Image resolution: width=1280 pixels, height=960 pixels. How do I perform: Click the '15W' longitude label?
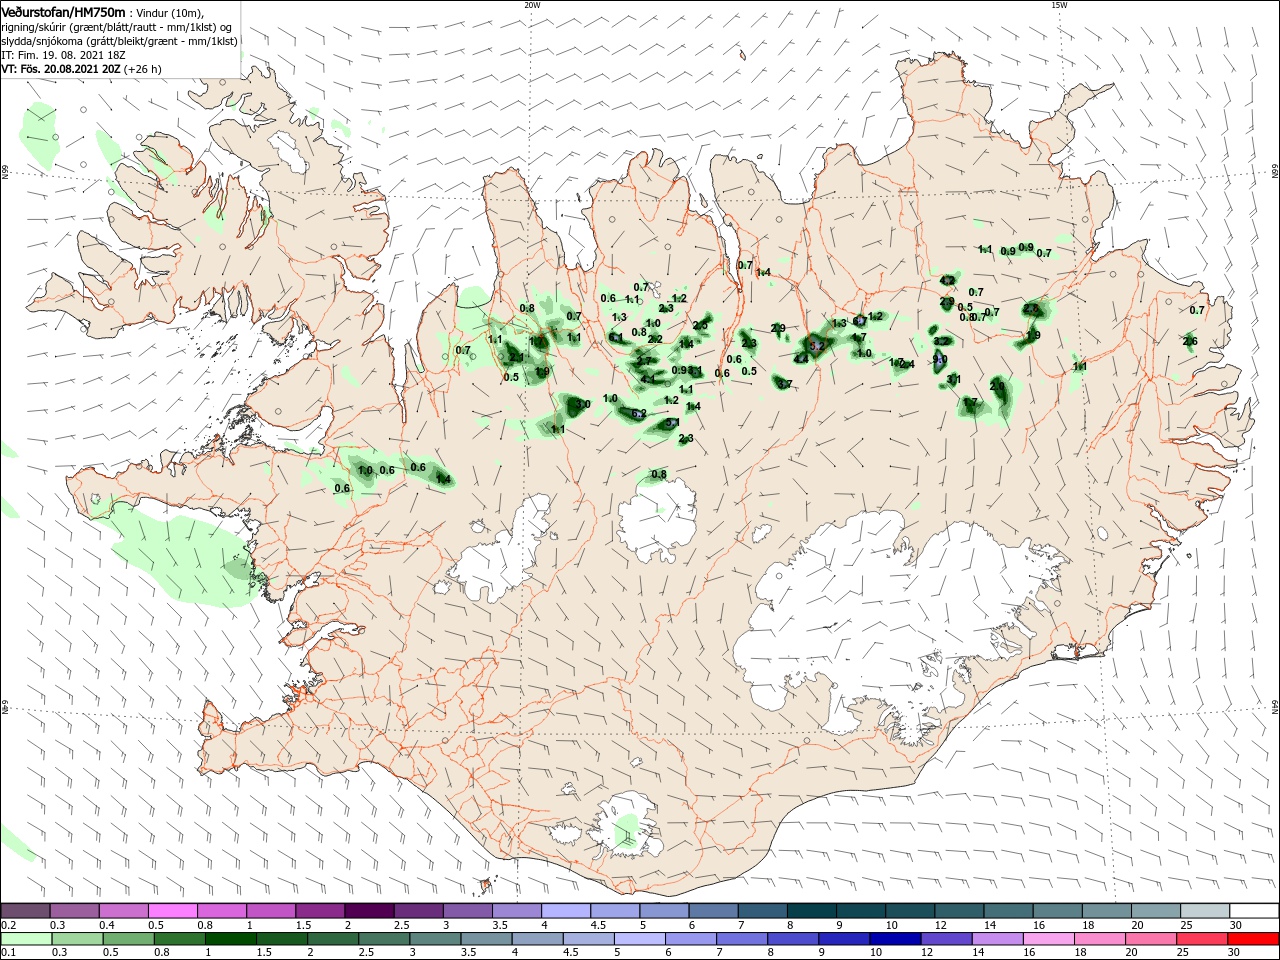click(1059, 5)
